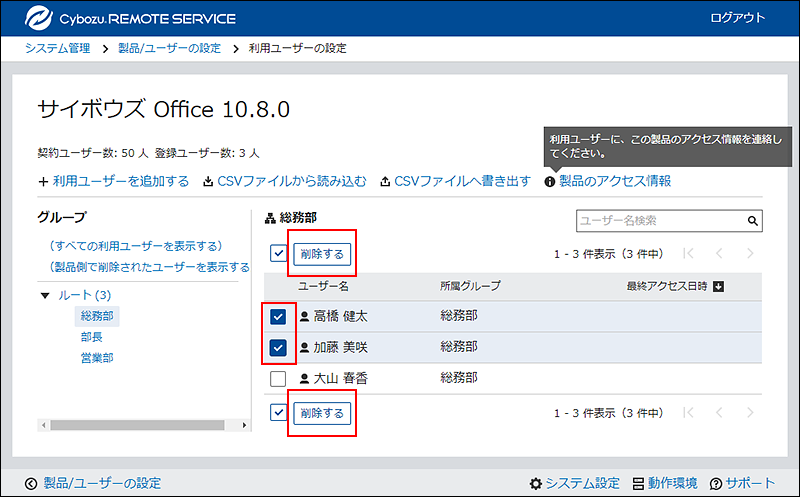Click the Cybozu Remote Service logo

tap(131, 18)
